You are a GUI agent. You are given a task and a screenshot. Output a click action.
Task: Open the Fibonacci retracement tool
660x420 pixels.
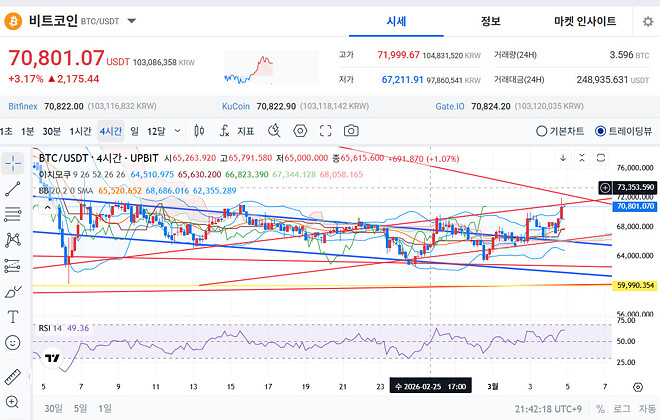[x=13, y=214]
